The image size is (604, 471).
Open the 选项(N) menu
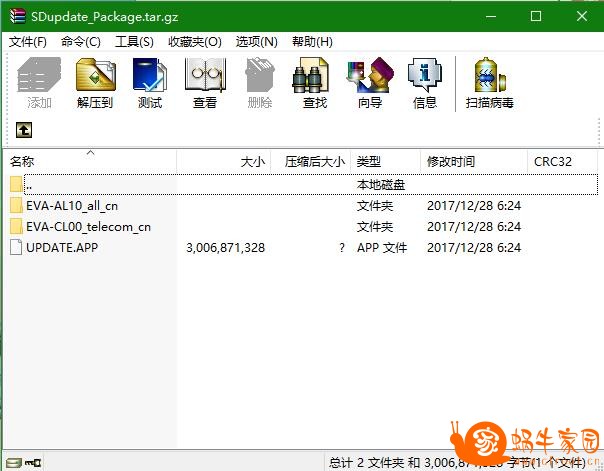click(x=257, y=42)
